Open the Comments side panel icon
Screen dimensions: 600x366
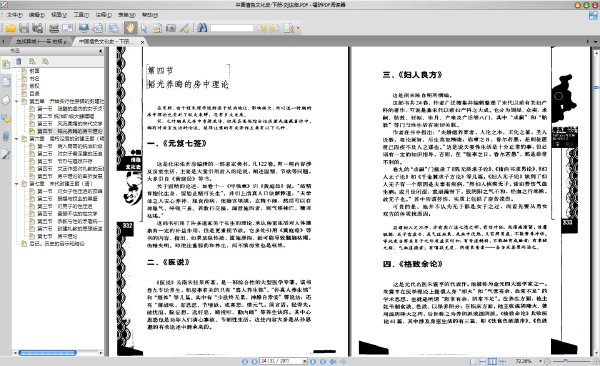(x=6, y=118)
